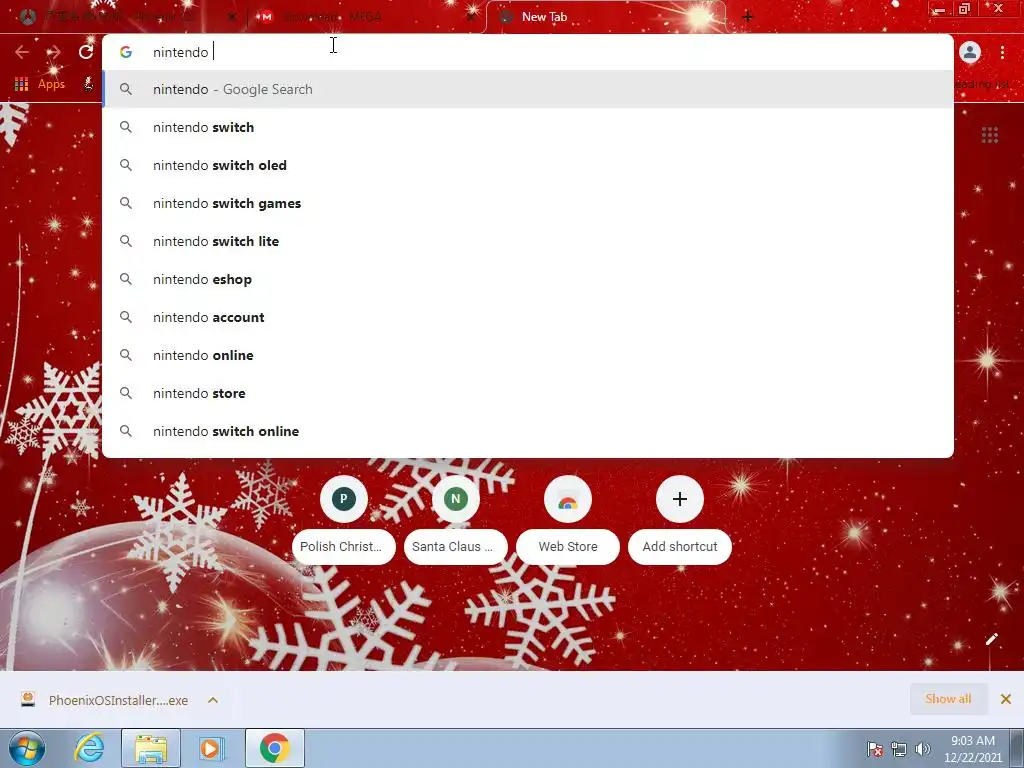The height and width of the screenshot is (768, 1024).
Task: Select the 'nintendo switch' suggestion
Action: 528,127
